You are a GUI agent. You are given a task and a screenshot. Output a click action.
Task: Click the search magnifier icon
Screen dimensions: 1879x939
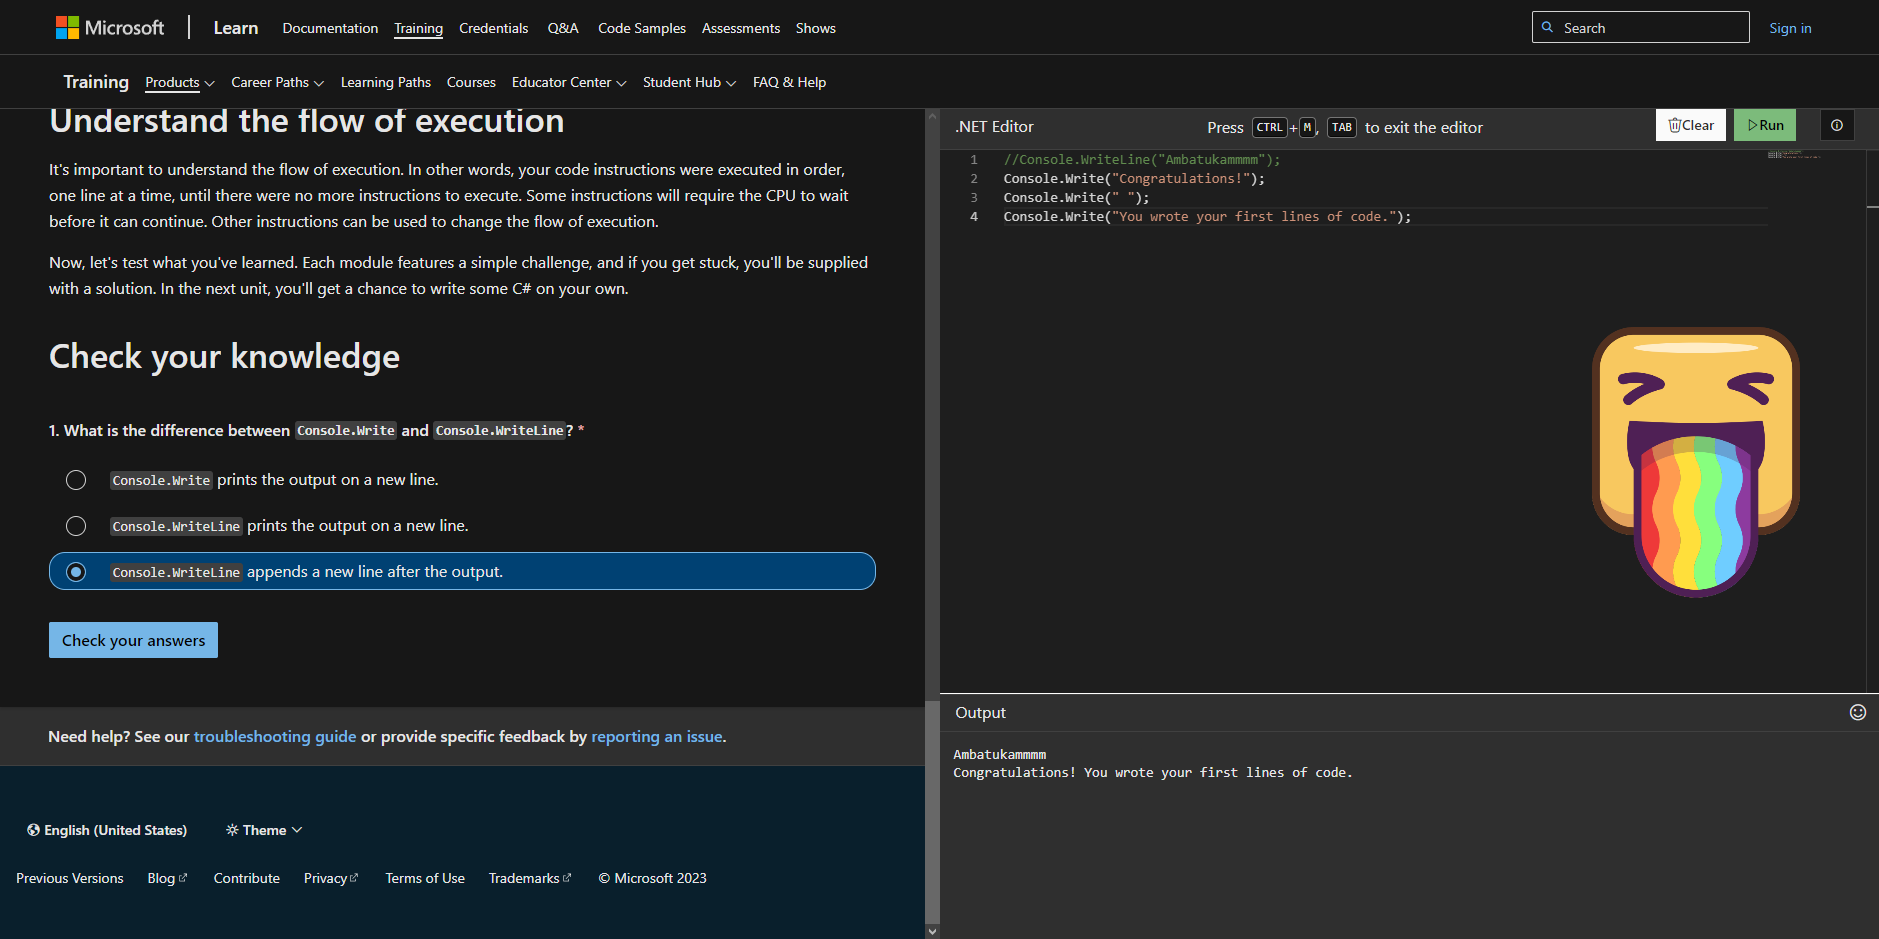(1547, 28)
